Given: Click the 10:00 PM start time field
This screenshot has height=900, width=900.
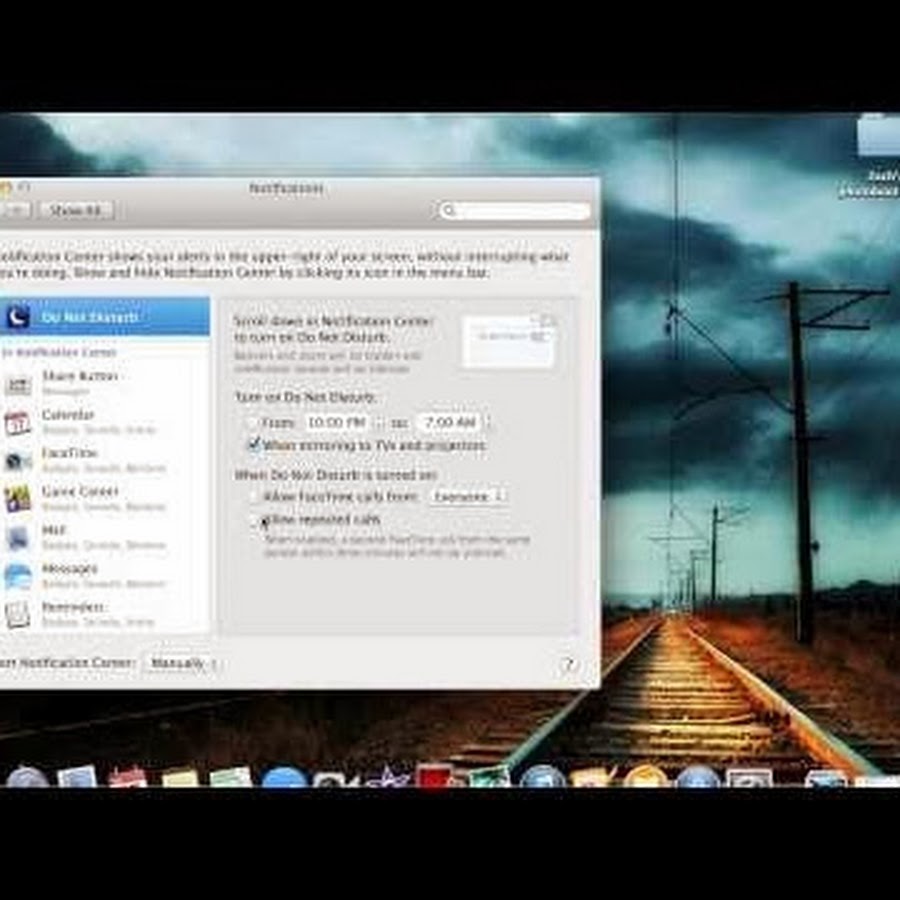Looking at the screenshot, I should tap(336, 423).
